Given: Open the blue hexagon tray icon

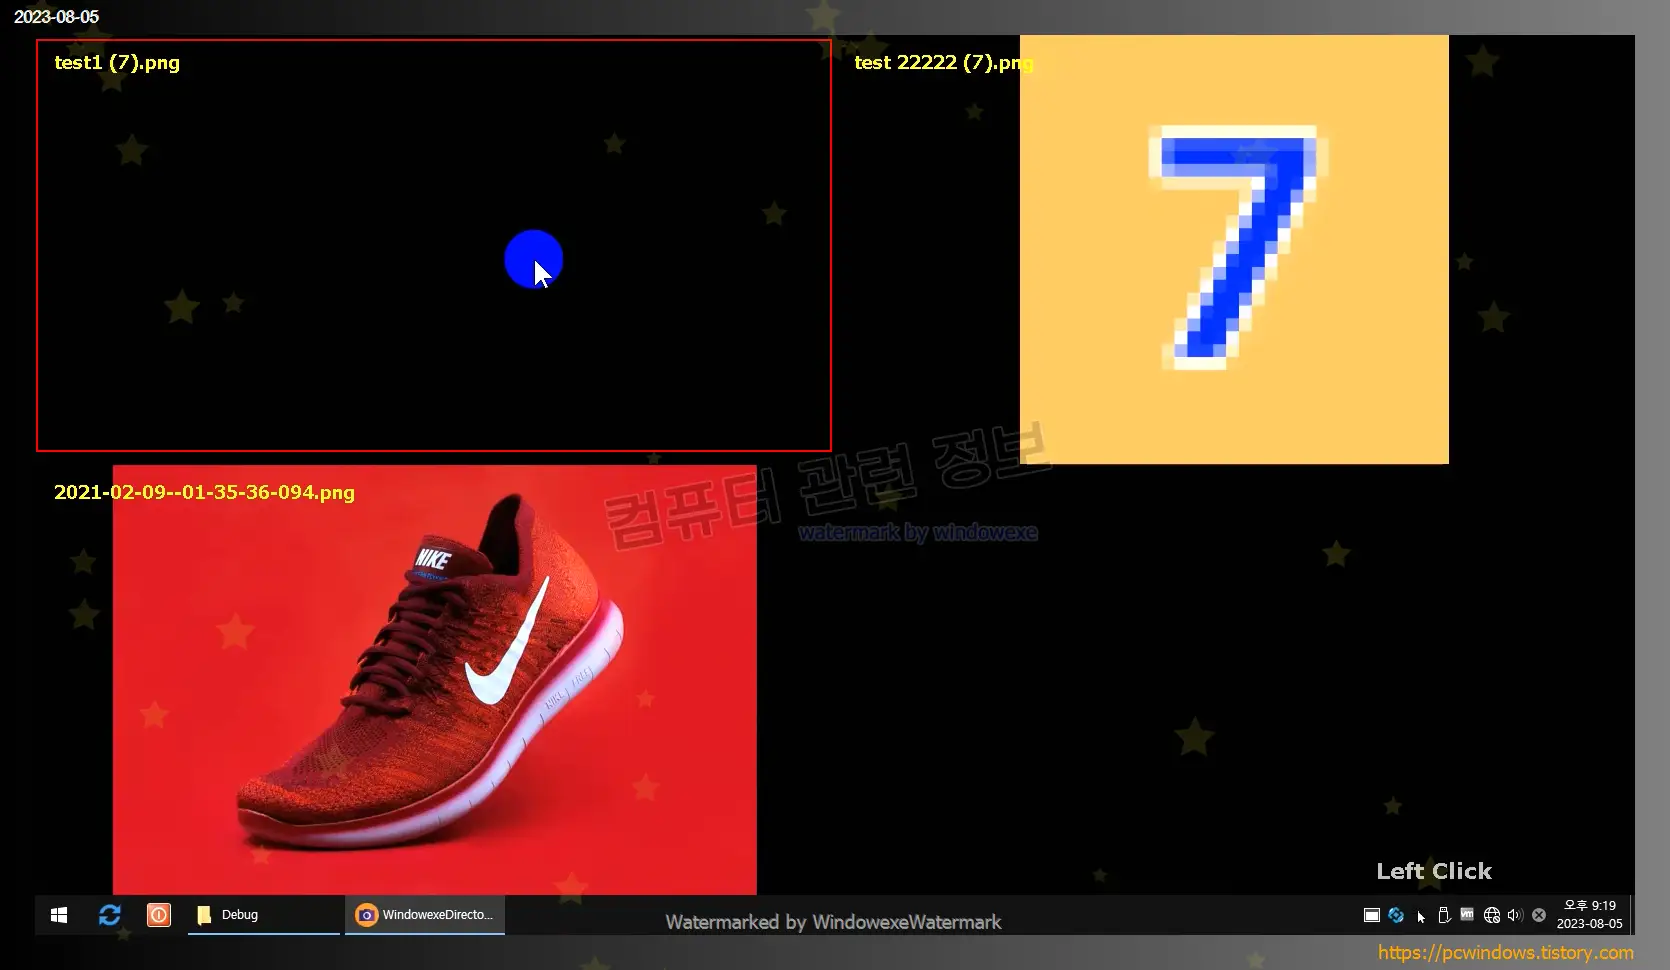Looking at the screenshot, I should (1396, 915).
